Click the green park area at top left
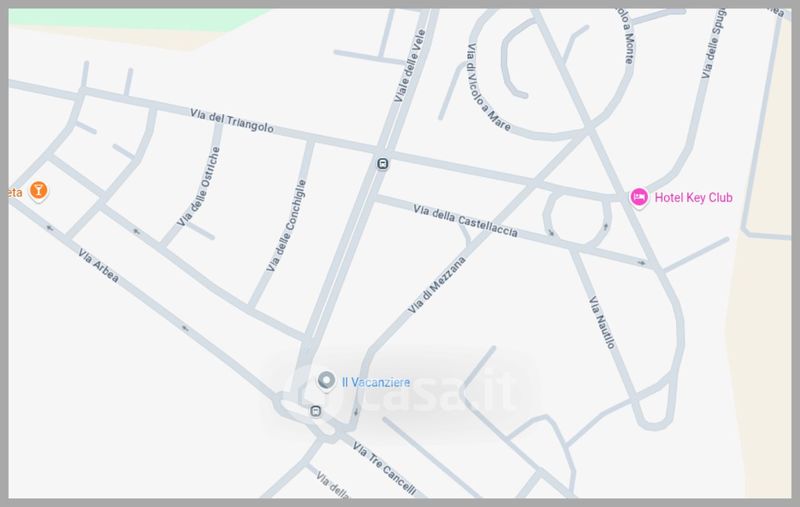The image size is (800, 507). pyautogui.click(x=138, y=19)
